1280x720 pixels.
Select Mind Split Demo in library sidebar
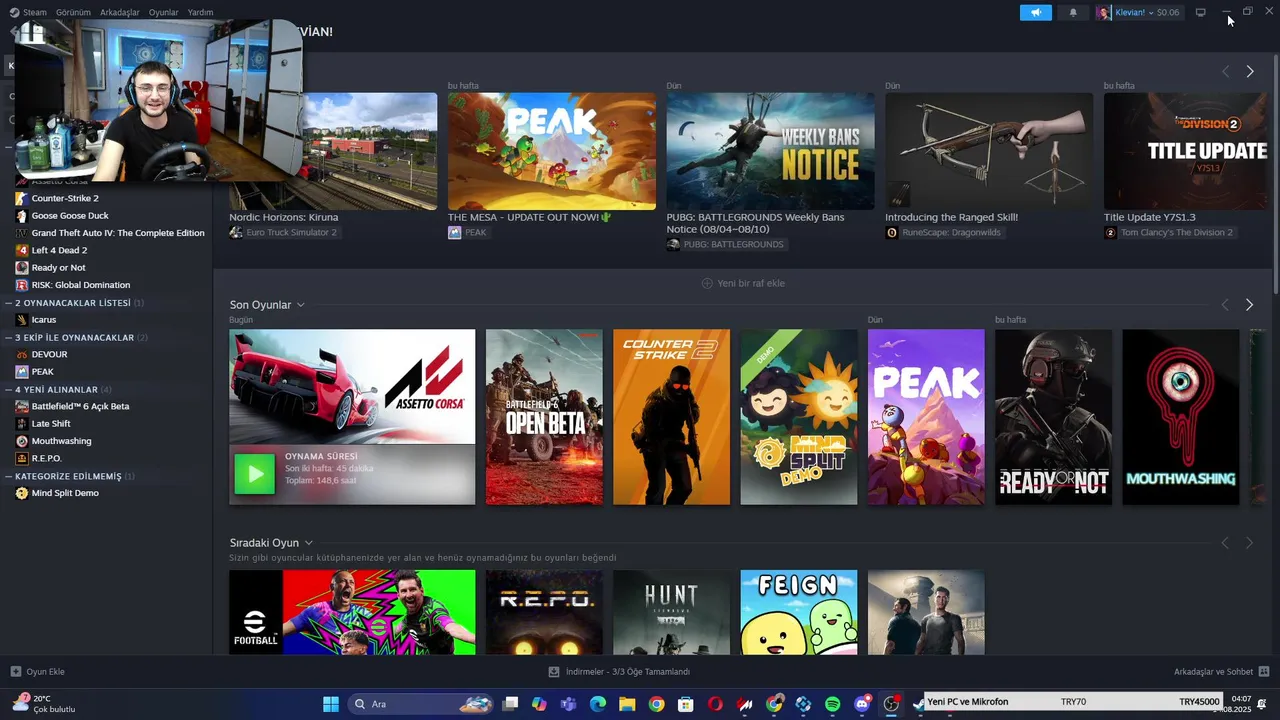coord(65,493)
